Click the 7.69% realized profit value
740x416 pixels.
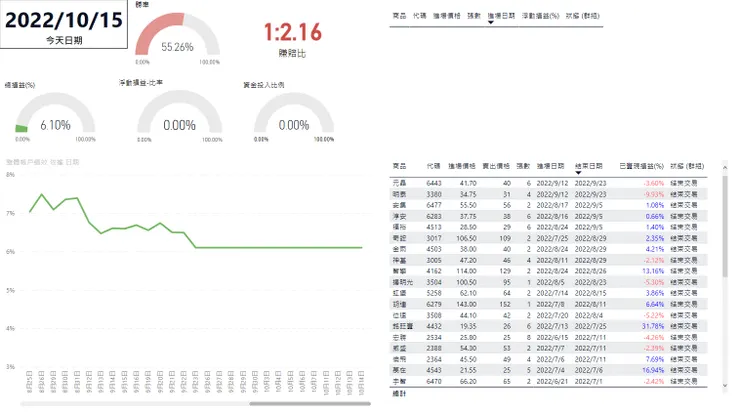click(x=655, y=359)
